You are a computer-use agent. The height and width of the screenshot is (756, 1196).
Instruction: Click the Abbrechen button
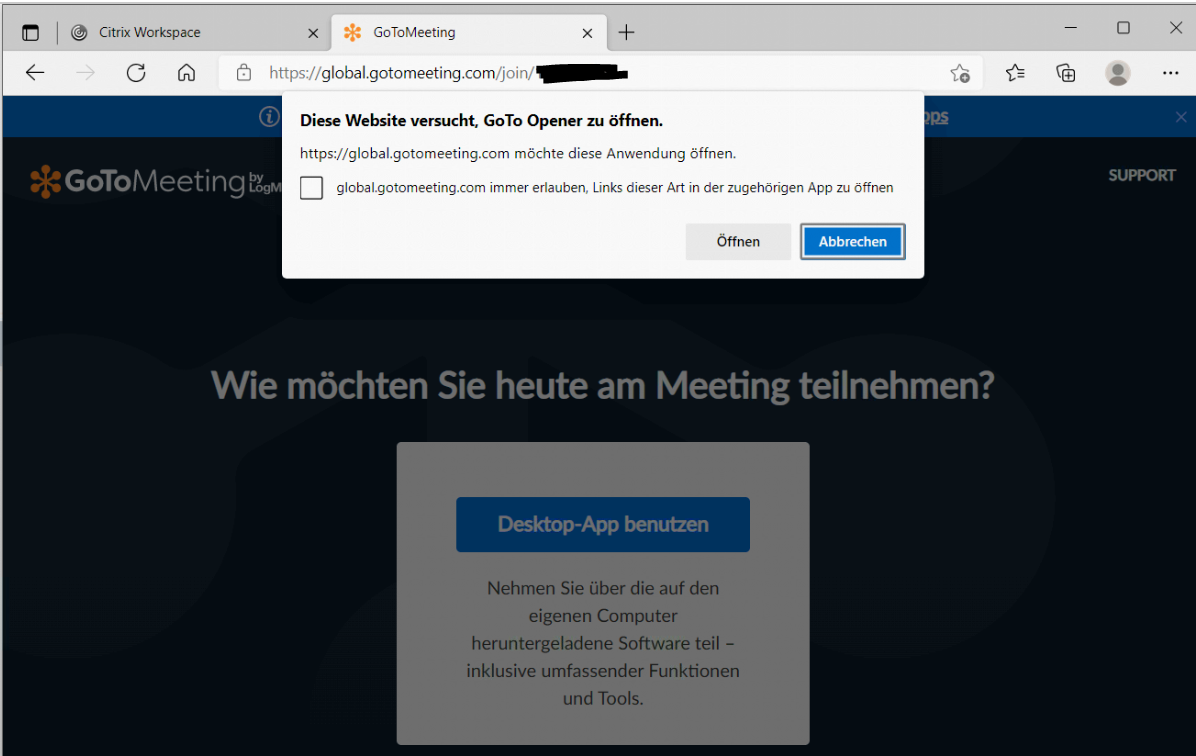click(853, 242)
